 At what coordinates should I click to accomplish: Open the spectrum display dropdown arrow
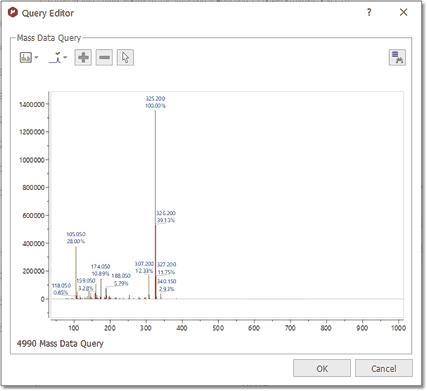37,58
